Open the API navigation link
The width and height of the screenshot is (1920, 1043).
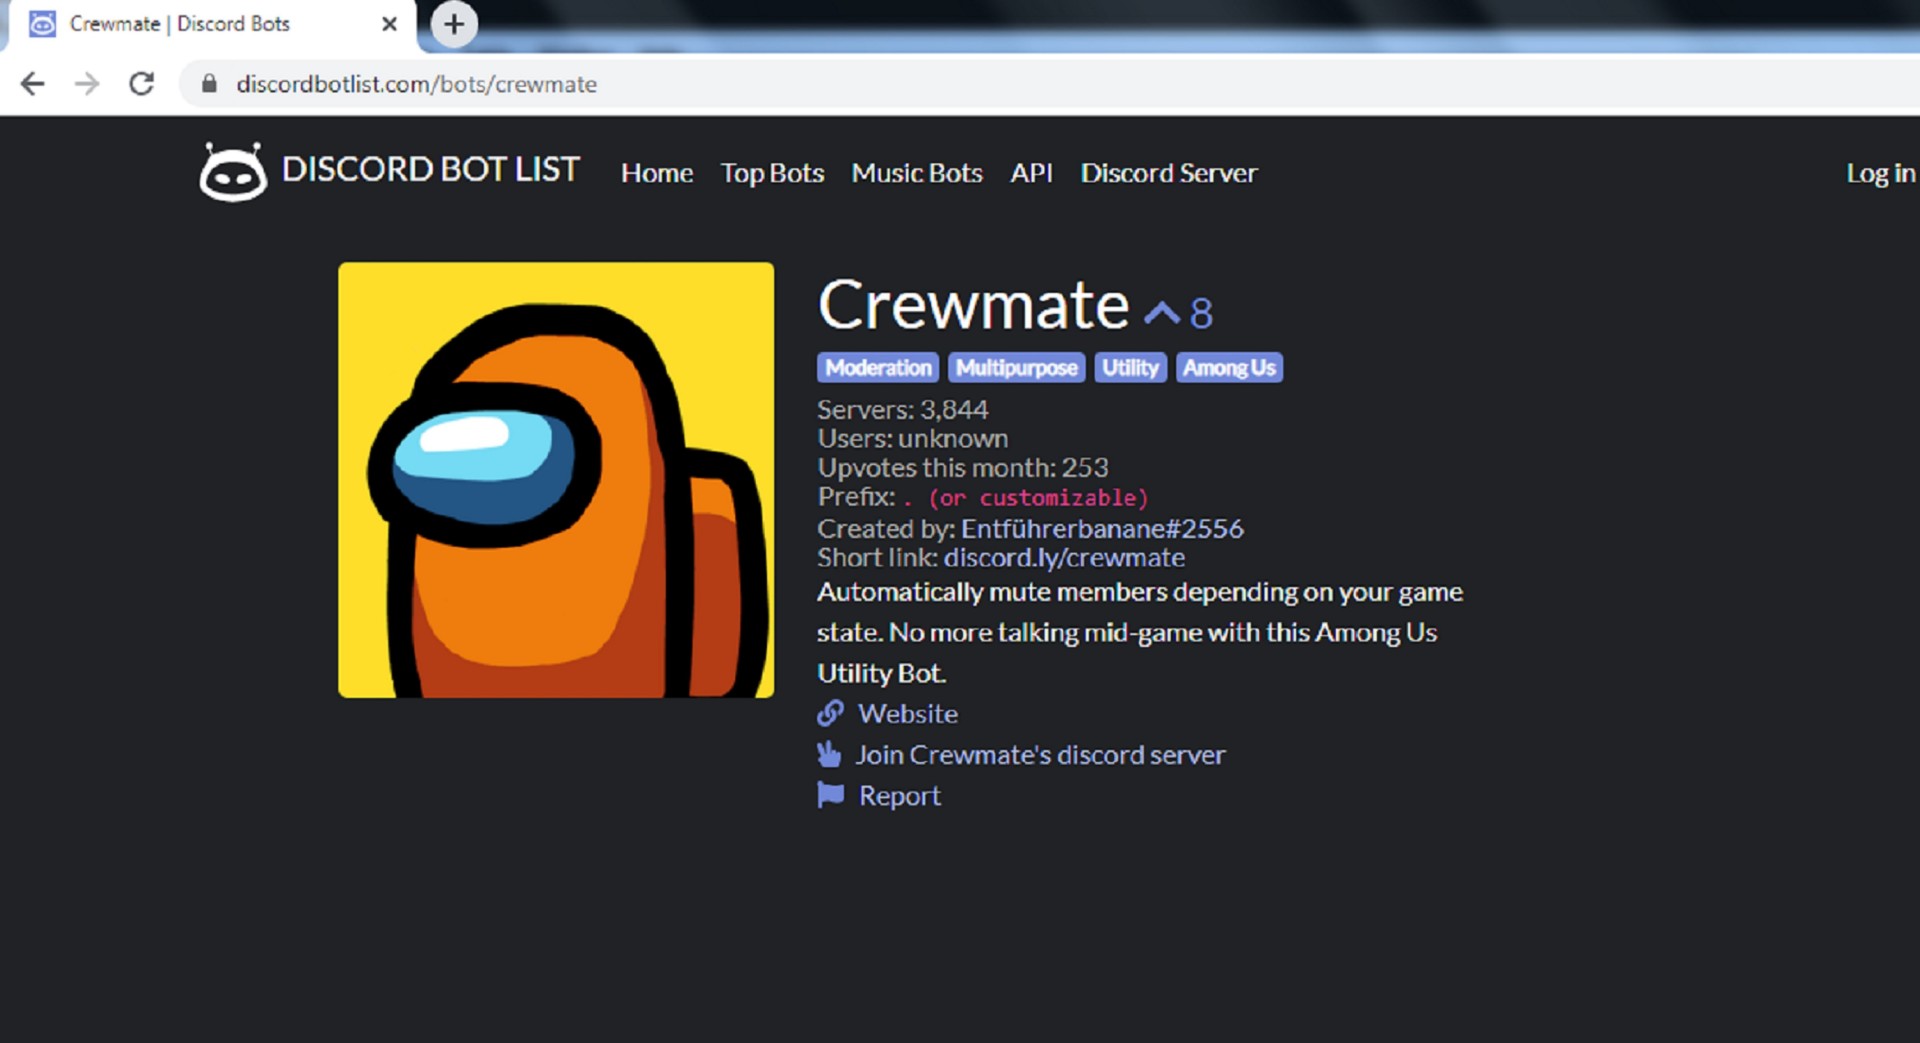[1031, 173]
